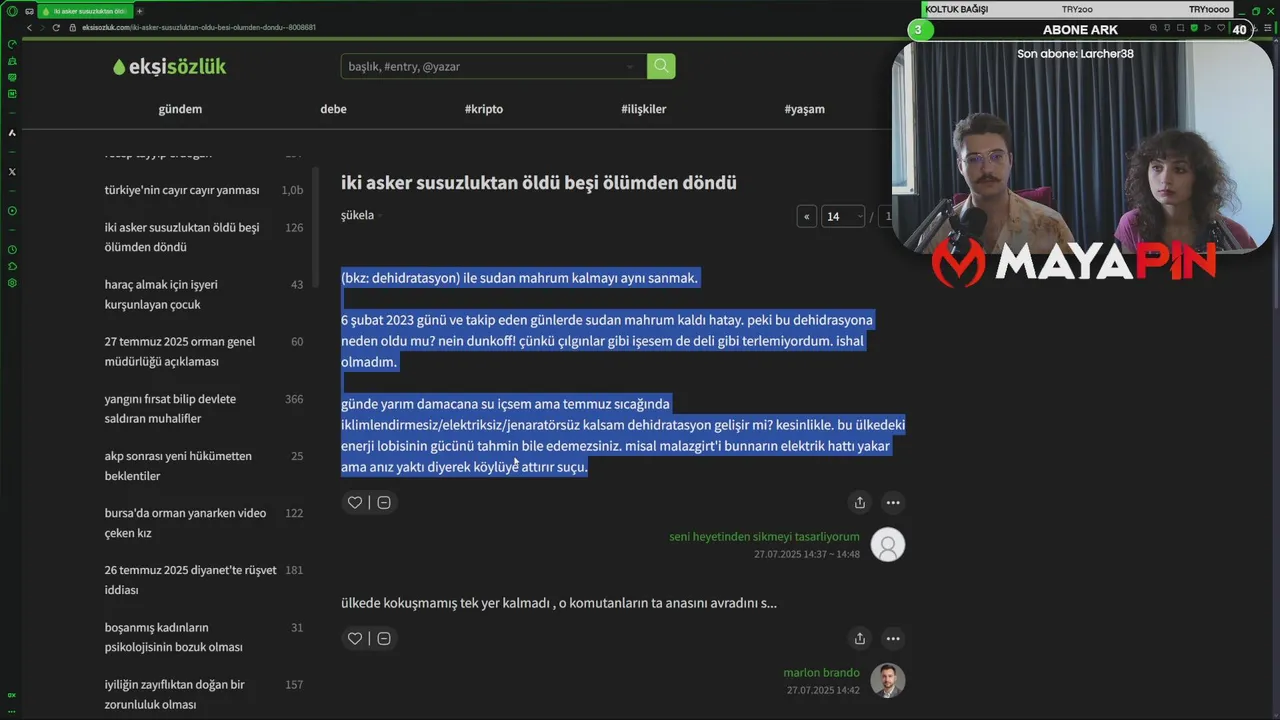This screenshot has width=1280, height=720.
Task: Open topic yangını fırsat bilip devlete saldıran muhalifler
Action: 170,408
